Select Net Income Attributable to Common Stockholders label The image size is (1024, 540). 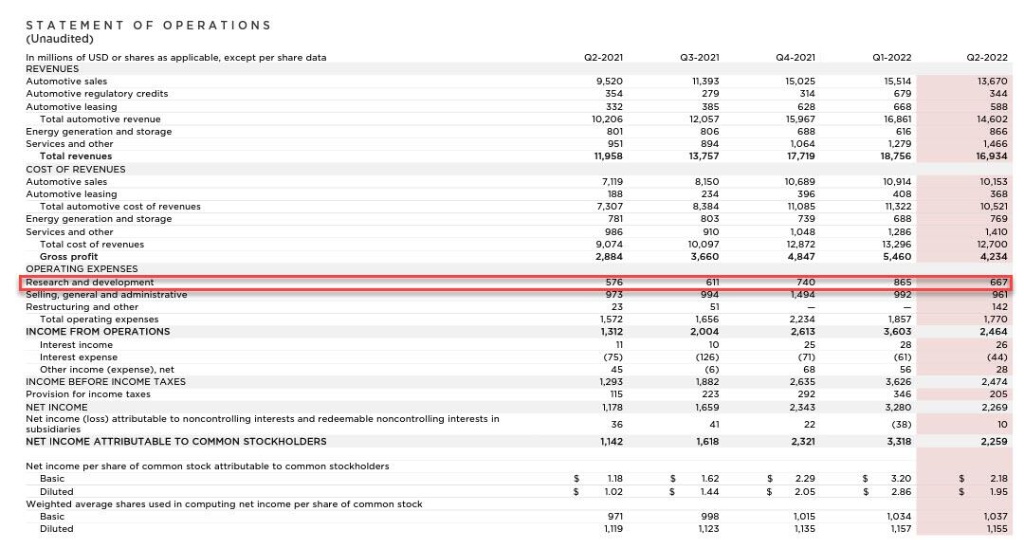(x=175, y=441)
